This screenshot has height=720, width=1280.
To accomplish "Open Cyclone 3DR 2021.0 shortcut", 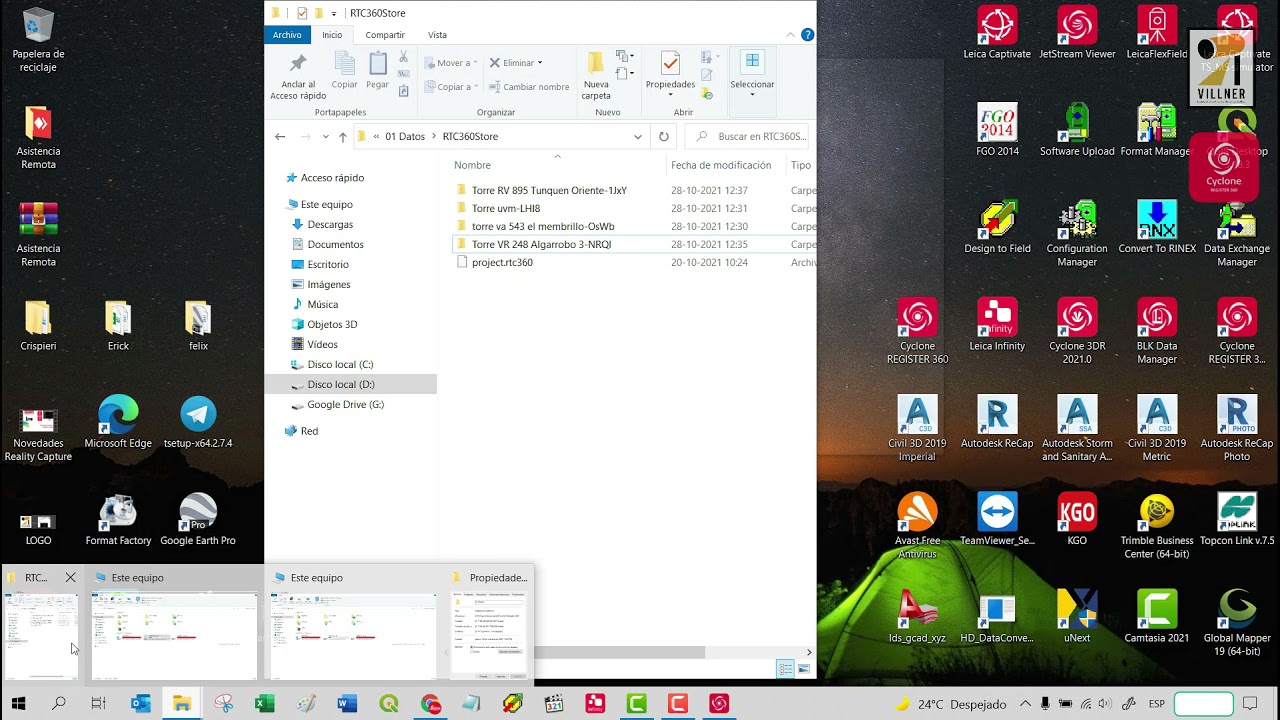I will point(1077,331).
